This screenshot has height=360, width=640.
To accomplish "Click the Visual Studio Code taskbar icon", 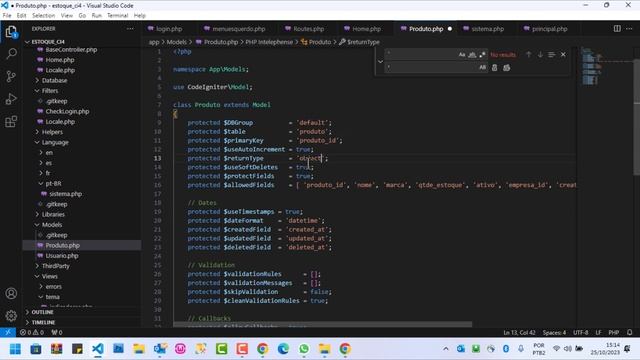I will point(98,349).
